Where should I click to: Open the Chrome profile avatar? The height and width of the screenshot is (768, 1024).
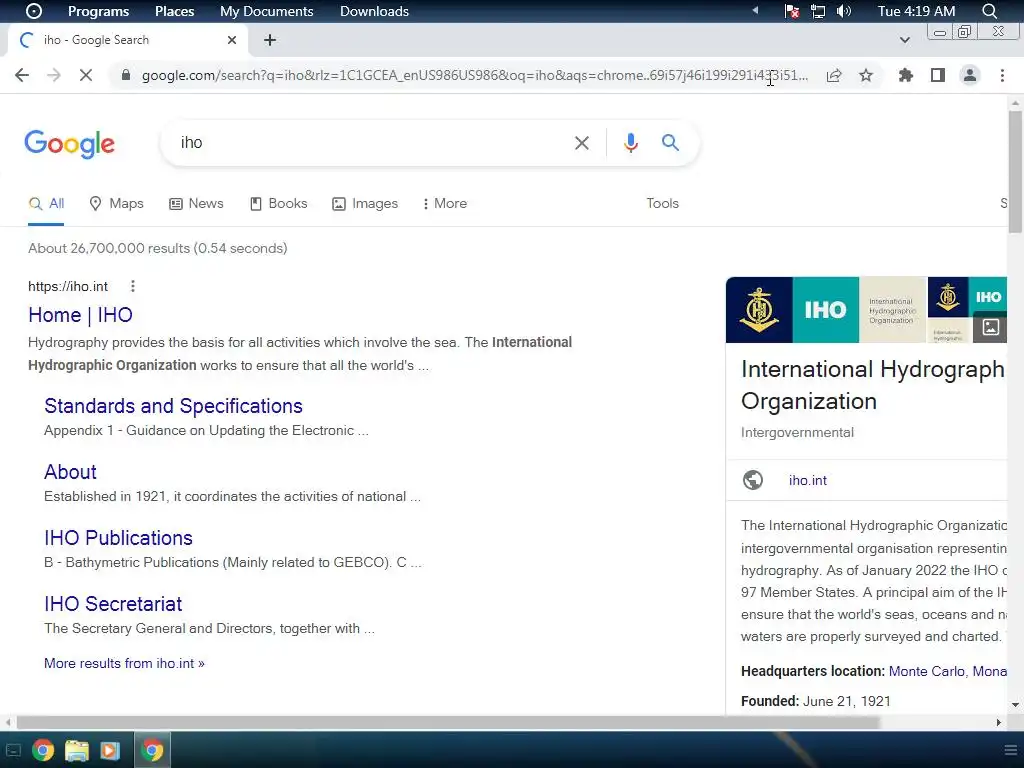(x=970, y=75)
